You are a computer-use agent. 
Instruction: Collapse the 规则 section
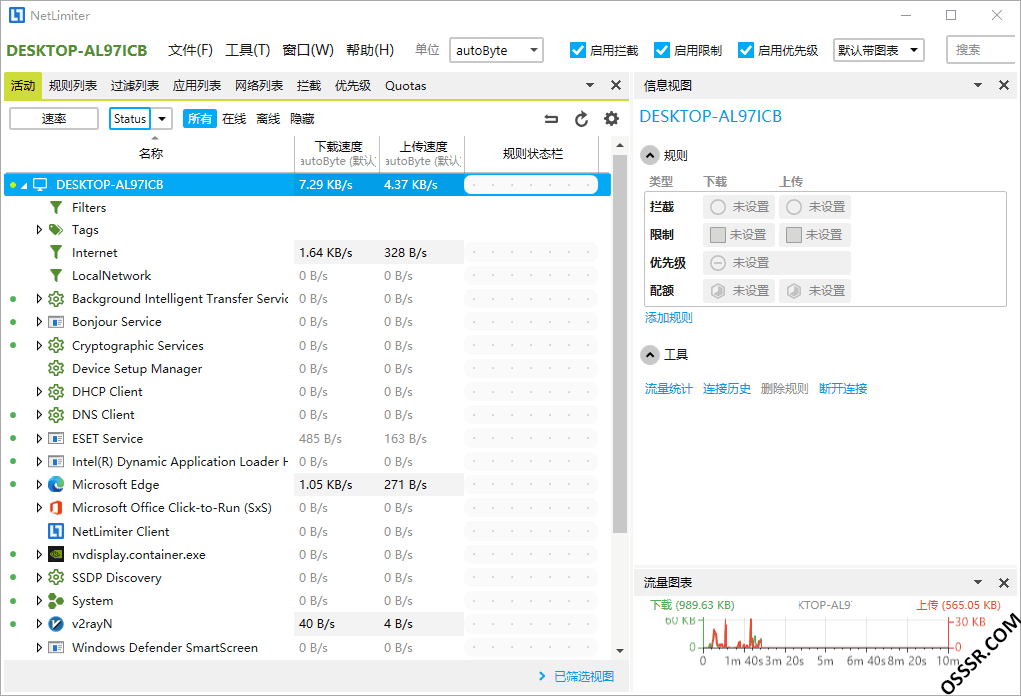pos(650,156)
